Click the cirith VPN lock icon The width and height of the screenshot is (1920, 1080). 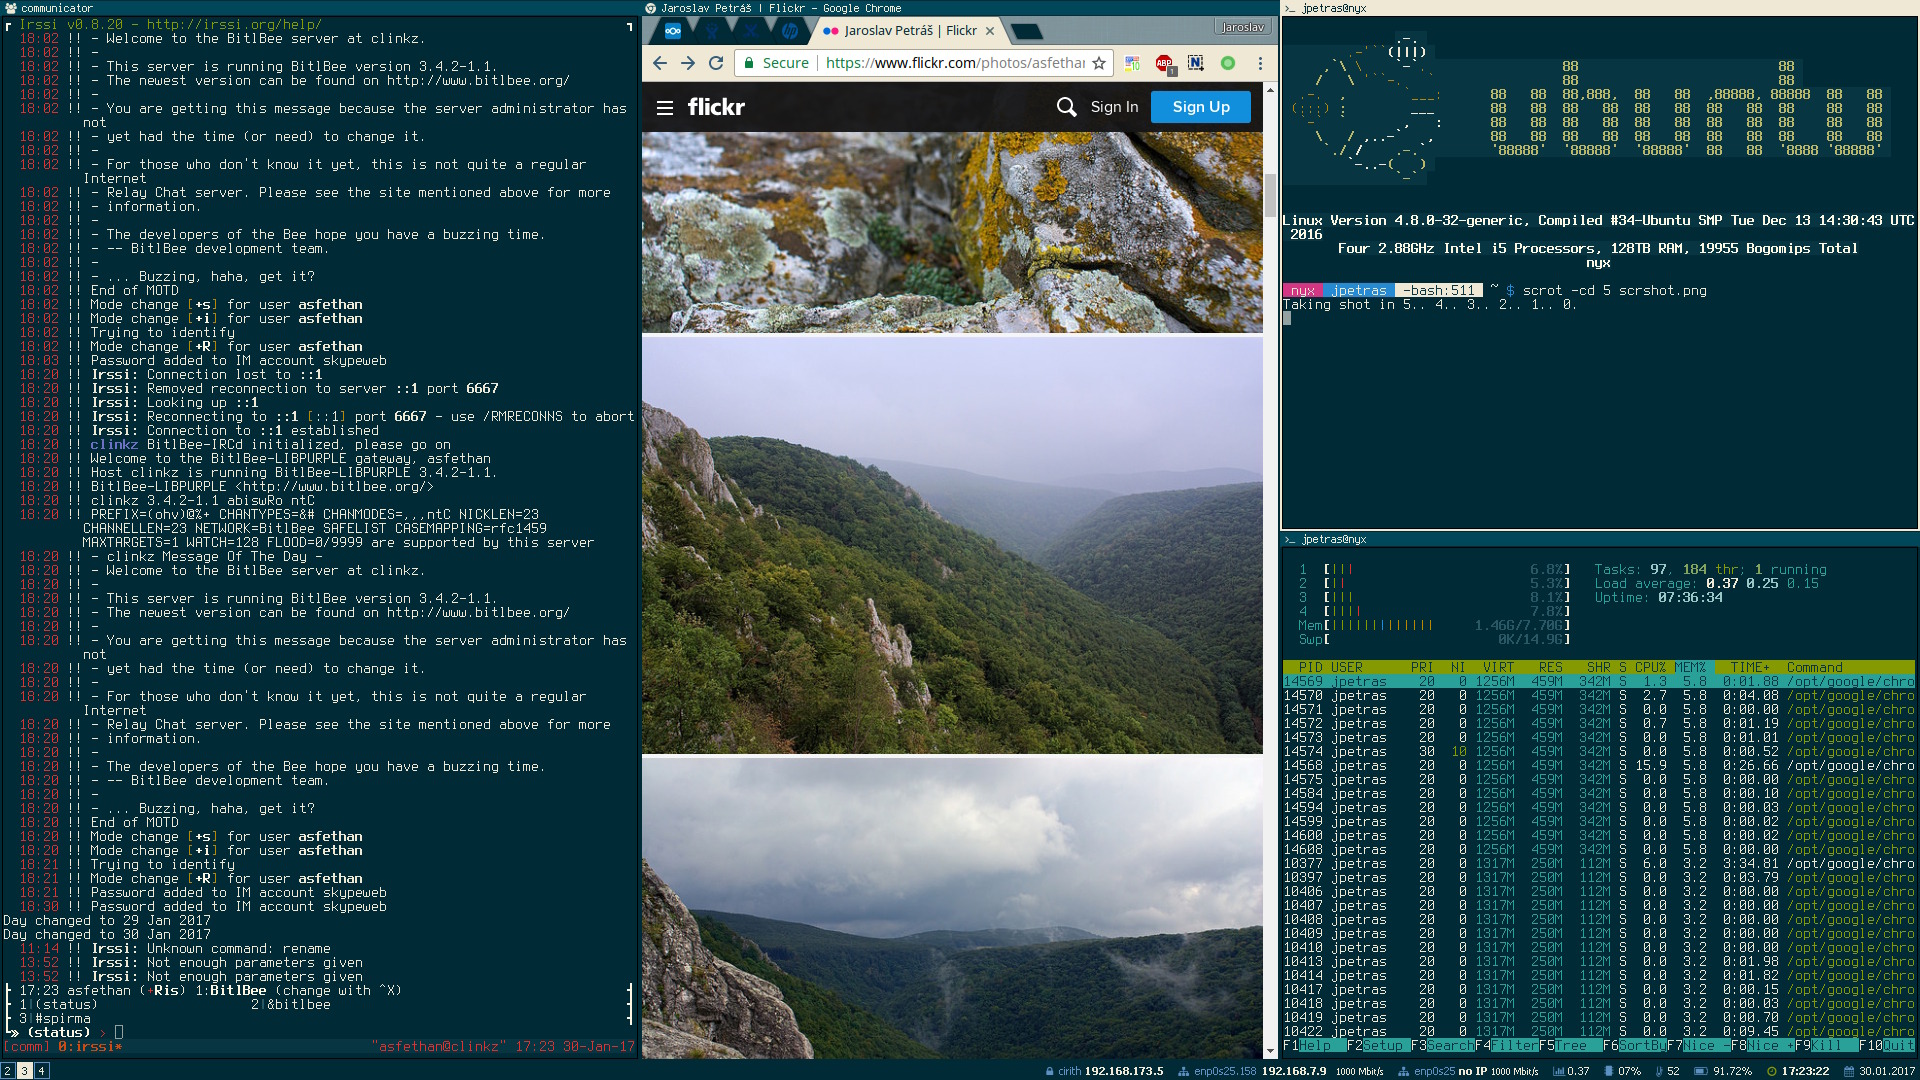point(1049,1071)
